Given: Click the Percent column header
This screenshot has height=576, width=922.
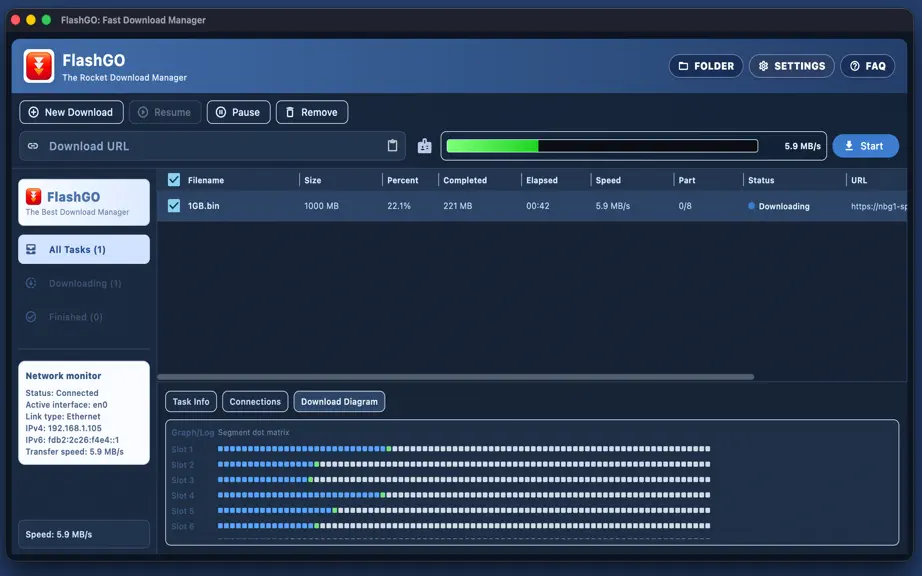Looking at the screenshot, I should pos(403,180).
